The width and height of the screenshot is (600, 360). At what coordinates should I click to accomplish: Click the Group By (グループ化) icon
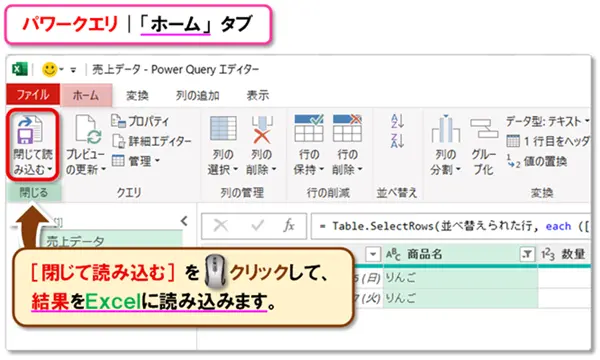pos(484,129)
